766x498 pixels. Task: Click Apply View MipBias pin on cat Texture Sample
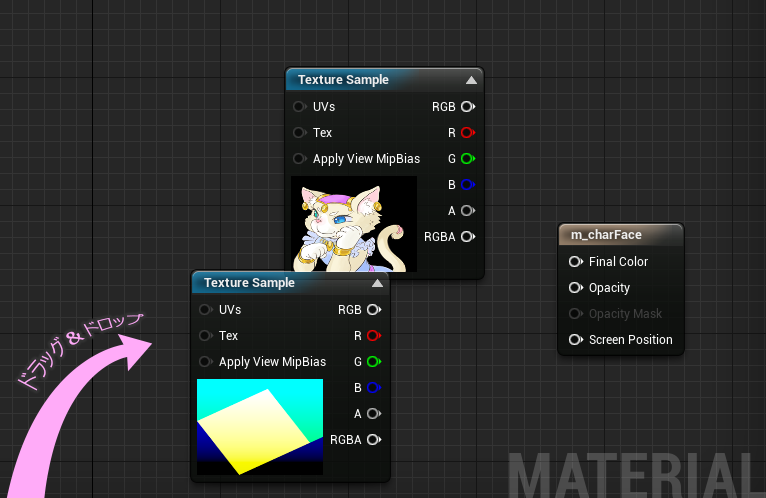click(x=299, y=159)
